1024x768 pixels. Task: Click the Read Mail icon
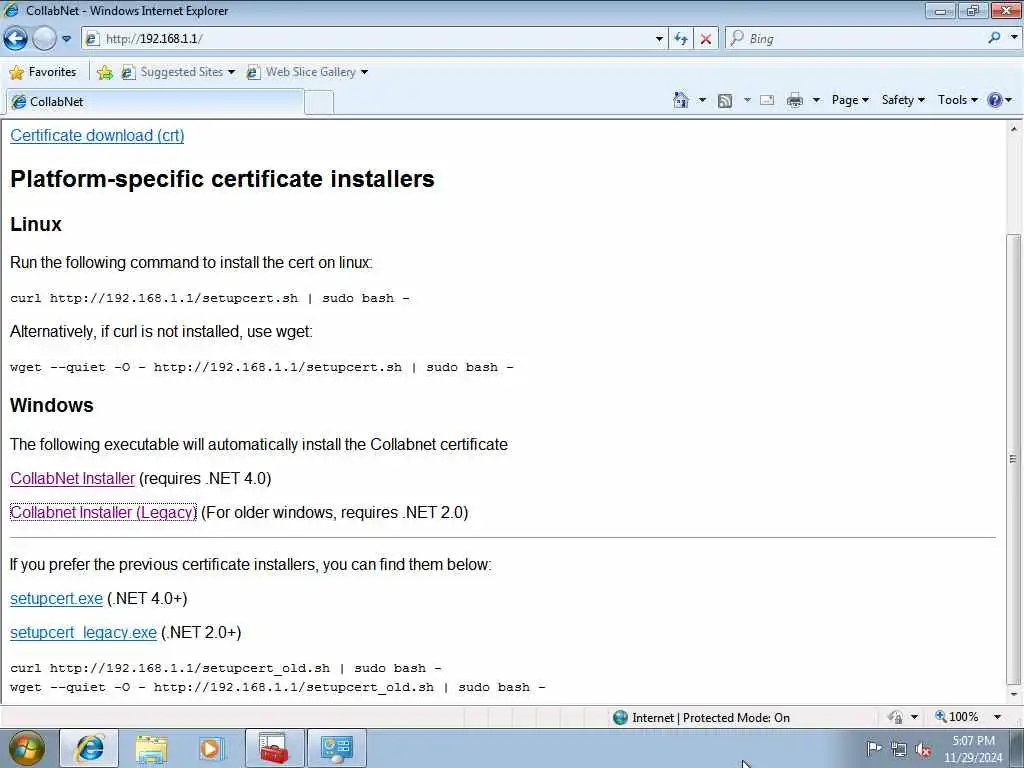click(767, 100)
